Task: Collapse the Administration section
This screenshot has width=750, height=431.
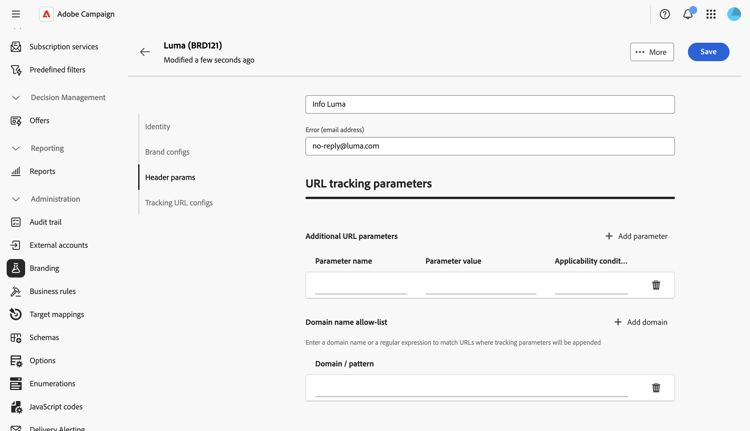Action: (16, 199)
